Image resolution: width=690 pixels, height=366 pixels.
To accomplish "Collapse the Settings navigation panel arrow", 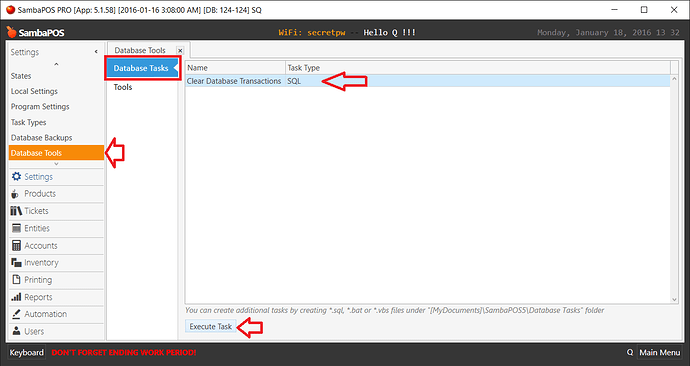I will click(x=96, y=52).
